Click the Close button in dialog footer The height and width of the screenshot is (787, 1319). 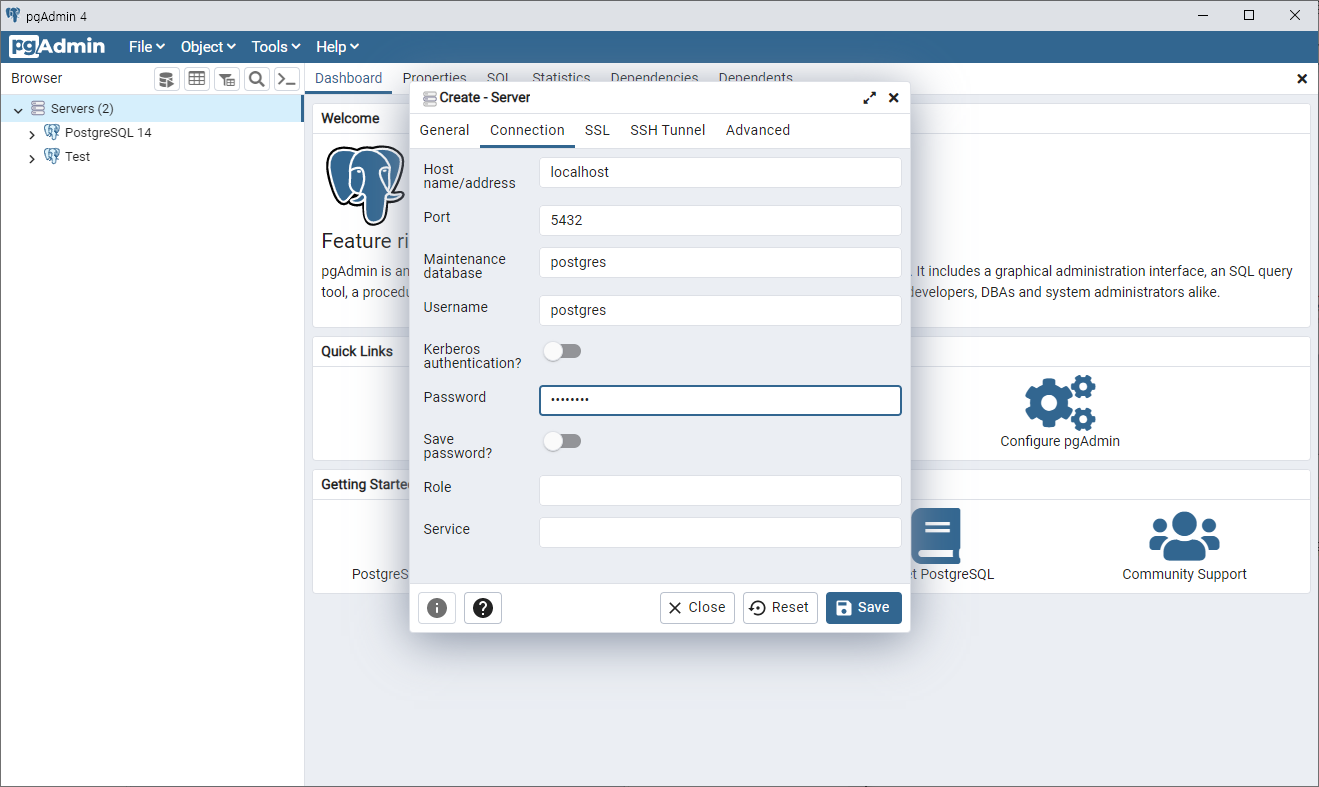coord(697,608)
